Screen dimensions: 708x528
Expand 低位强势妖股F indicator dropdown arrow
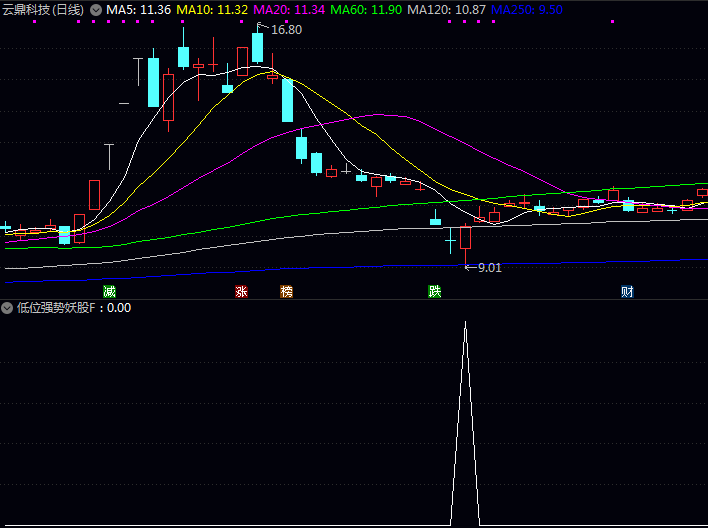7,308
